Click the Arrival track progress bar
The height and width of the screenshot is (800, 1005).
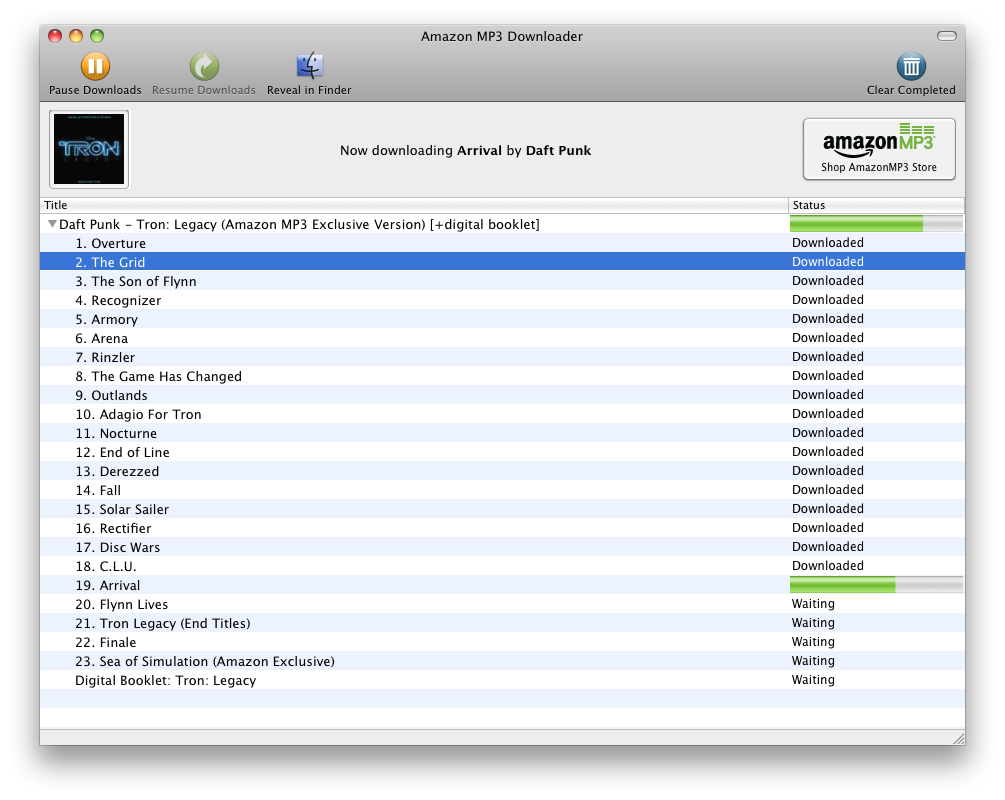[x=876, y=585]
